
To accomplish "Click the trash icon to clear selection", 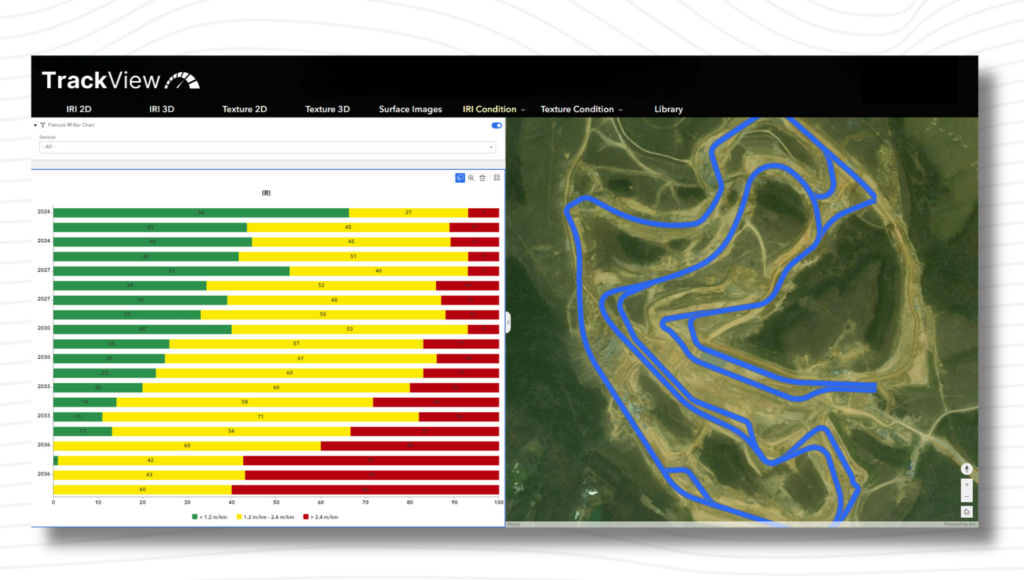I will coord(483,177).
